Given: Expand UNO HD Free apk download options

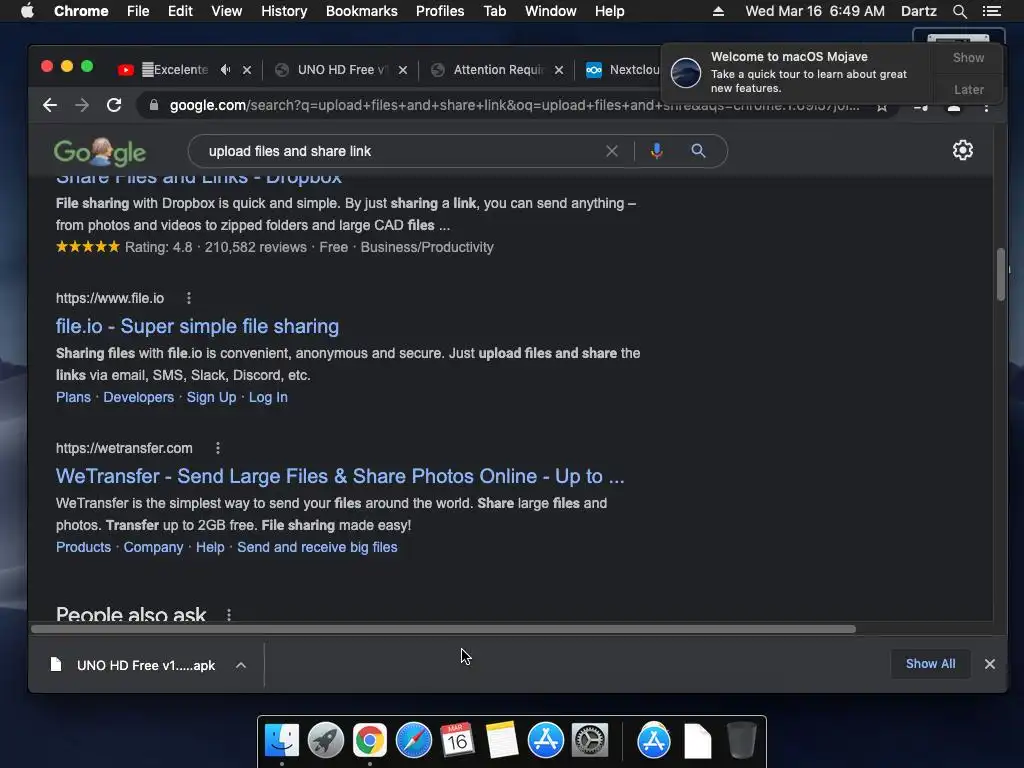Looking at the screenshot, I should 241,665.
